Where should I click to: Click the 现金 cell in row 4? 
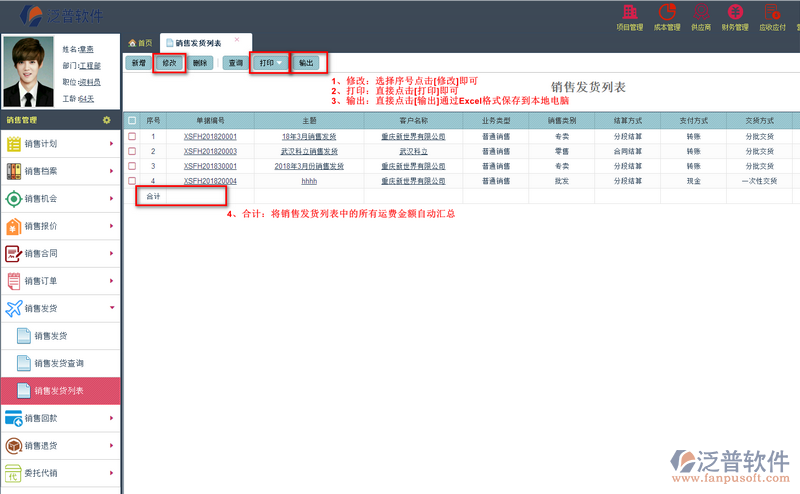693,181
